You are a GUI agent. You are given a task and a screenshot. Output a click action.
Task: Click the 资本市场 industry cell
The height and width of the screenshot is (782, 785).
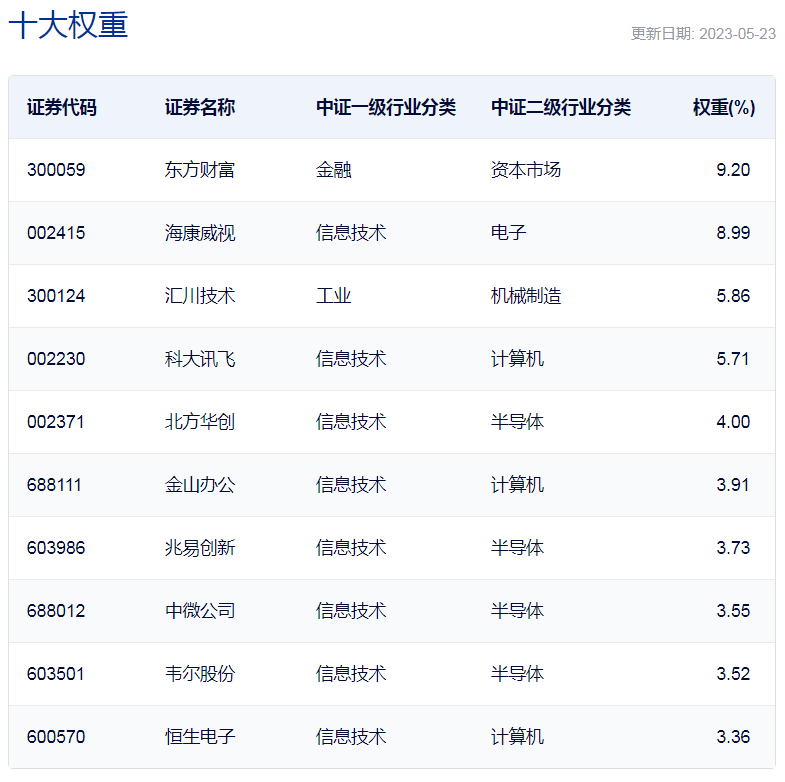tap(526, 170)
